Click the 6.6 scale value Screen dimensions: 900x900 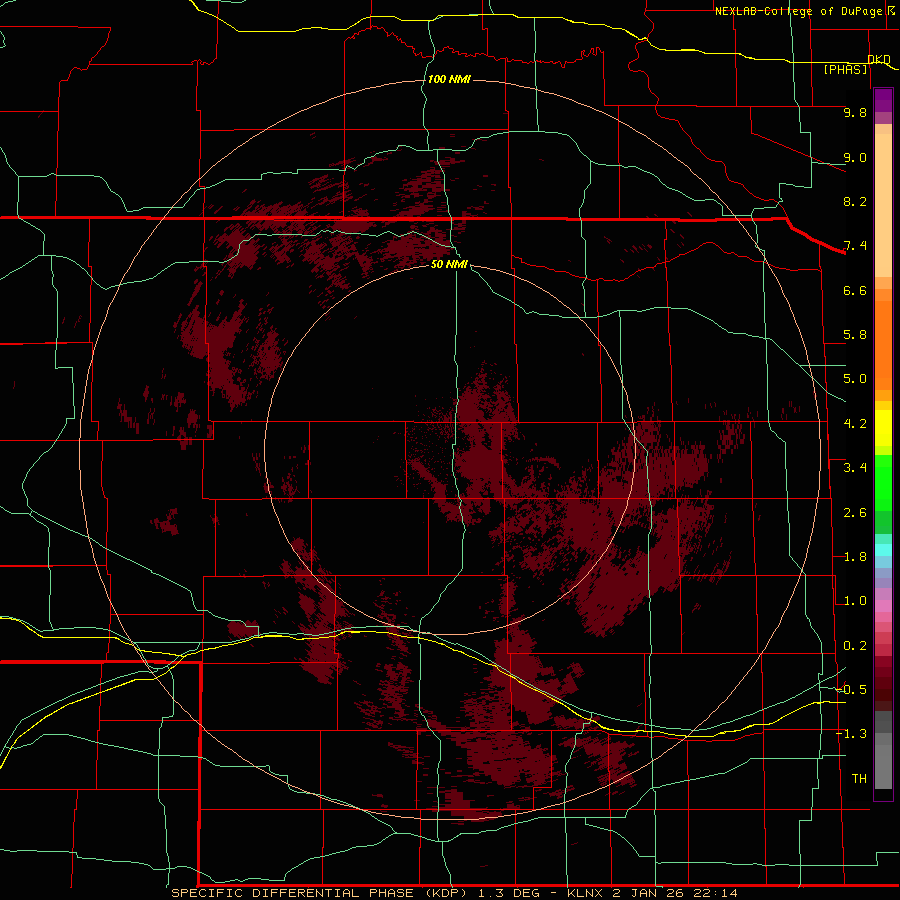(x=855, y=290)
